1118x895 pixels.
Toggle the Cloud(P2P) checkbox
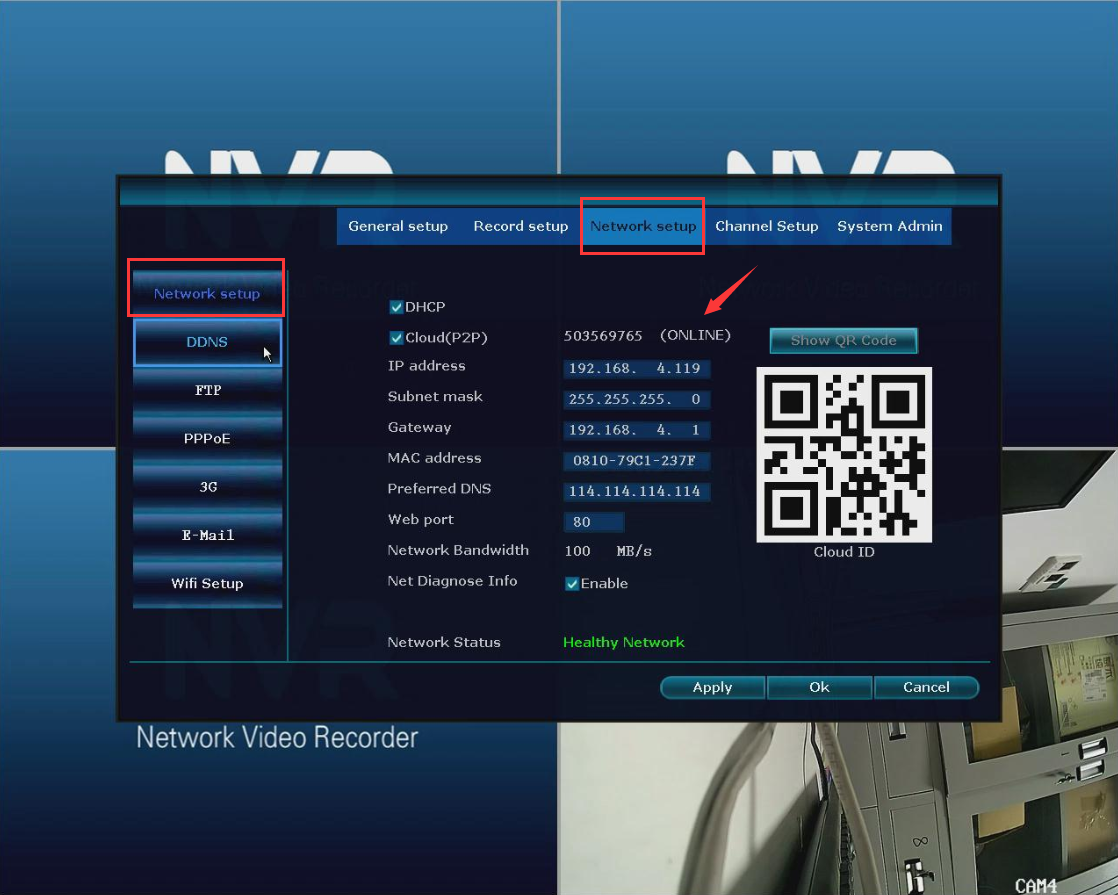[x=396, y=338]
